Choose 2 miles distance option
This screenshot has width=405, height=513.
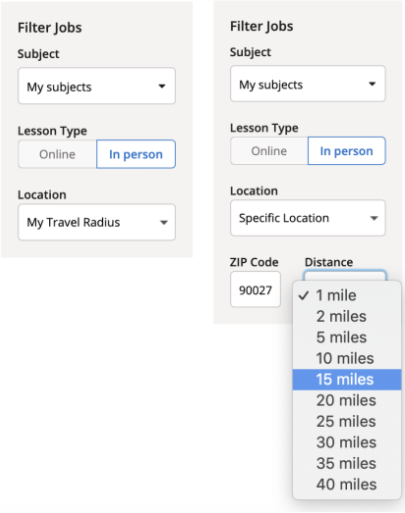(x=347, y=316)
